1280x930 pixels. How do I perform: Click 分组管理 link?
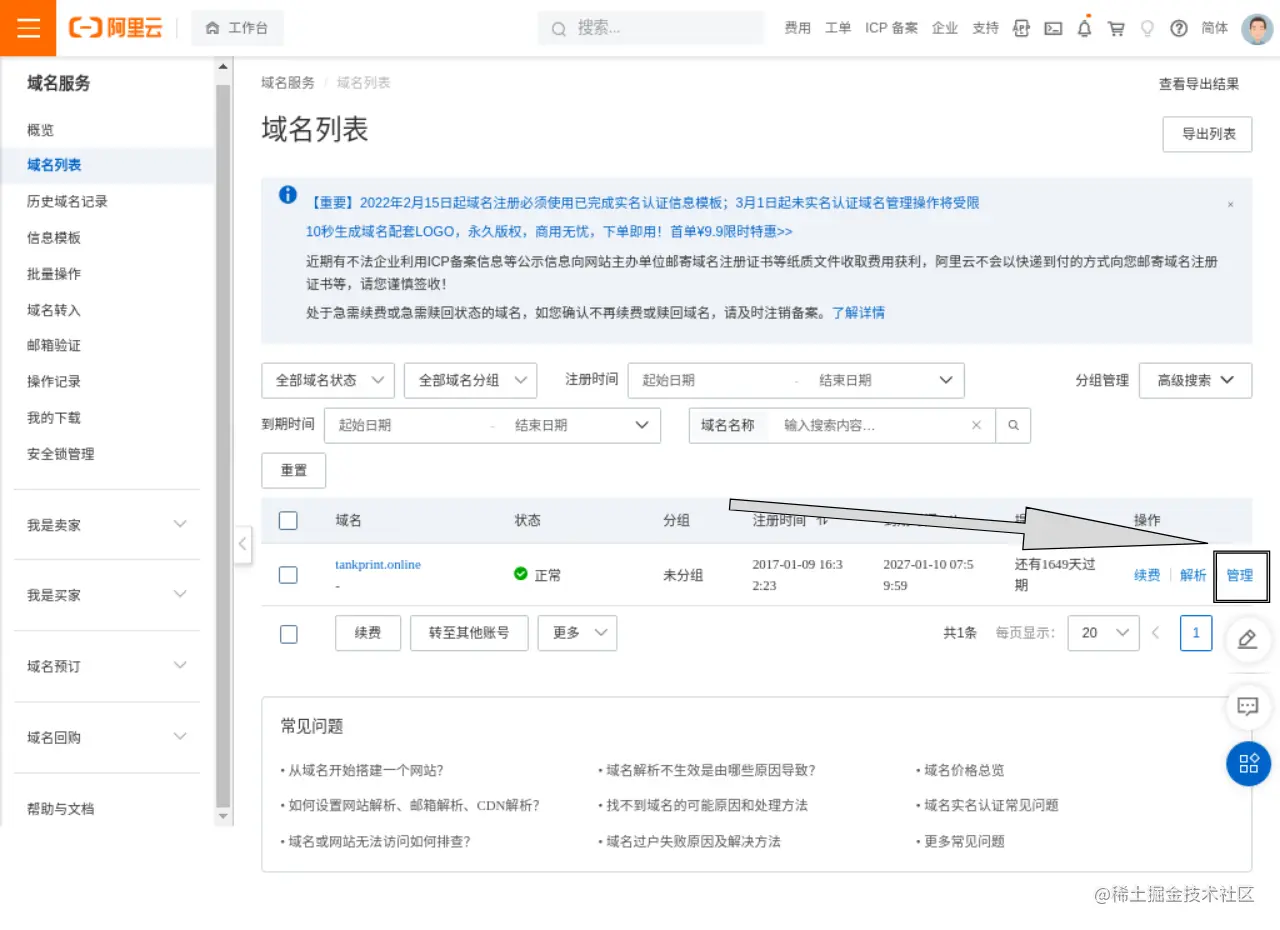[x=1102, y=380]
